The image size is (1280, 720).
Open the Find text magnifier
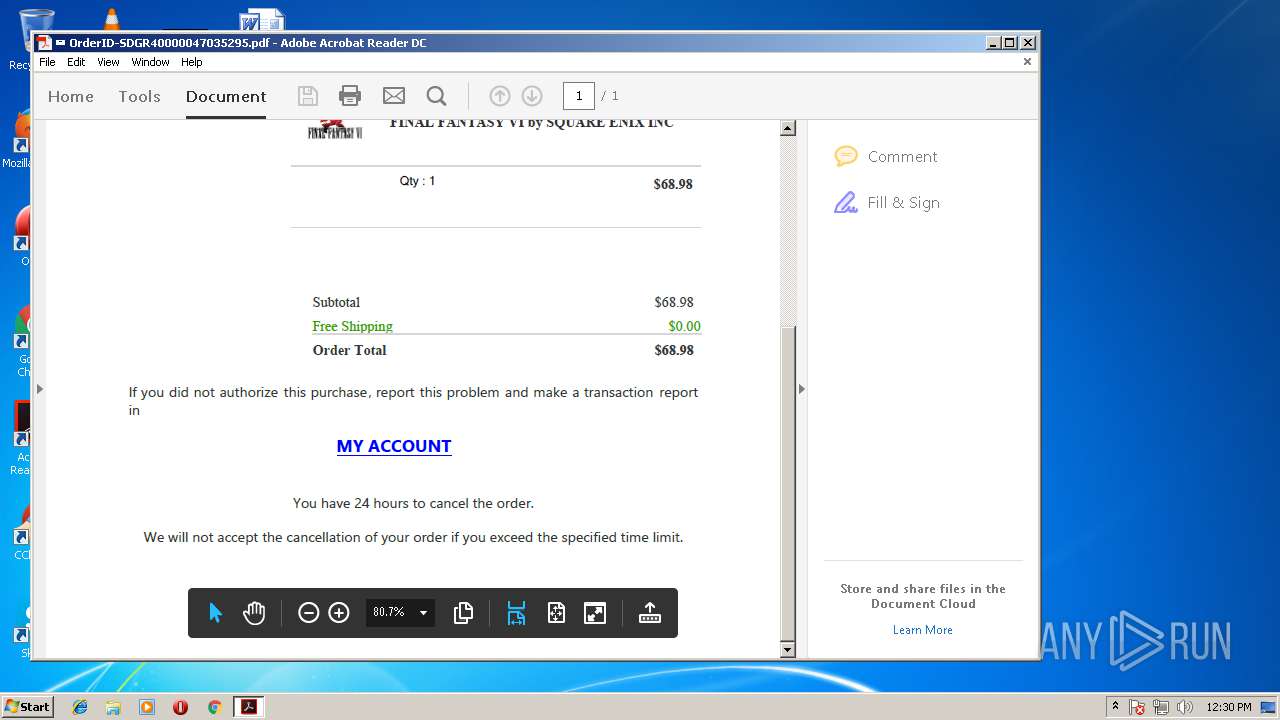tap(436, 96)
